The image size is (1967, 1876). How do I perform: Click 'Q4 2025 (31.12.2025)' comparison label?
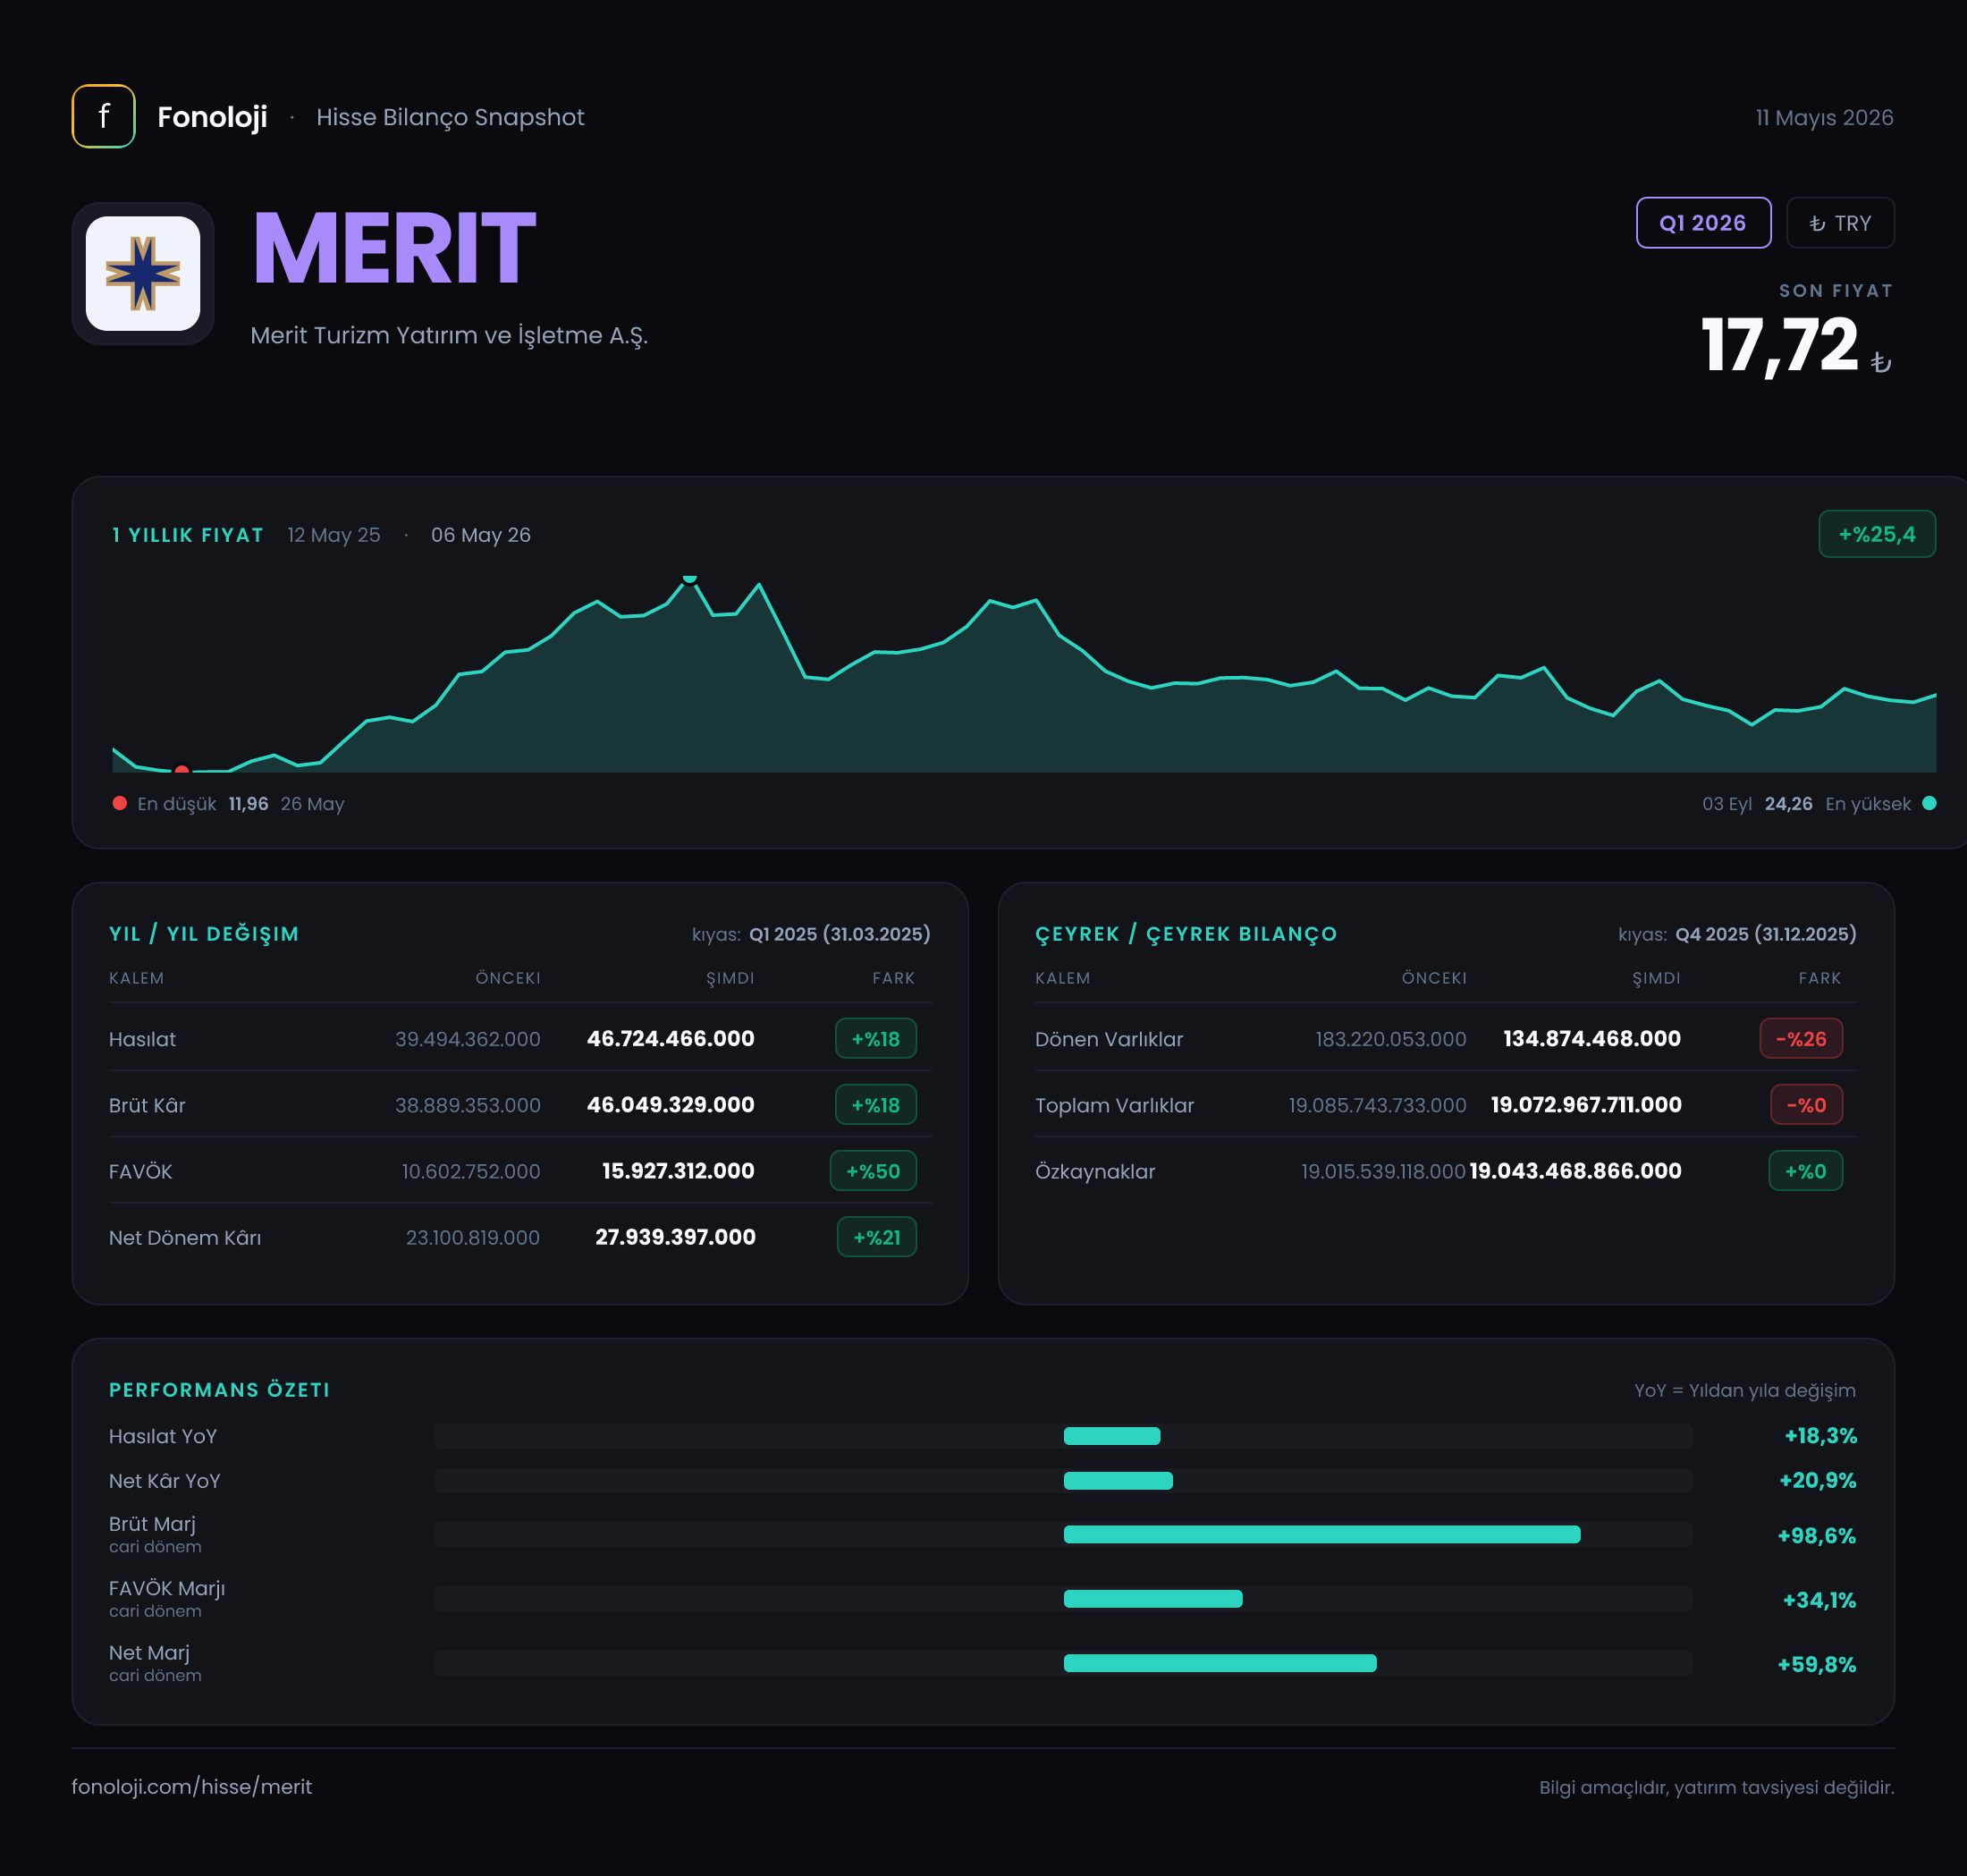(1766, 934)
